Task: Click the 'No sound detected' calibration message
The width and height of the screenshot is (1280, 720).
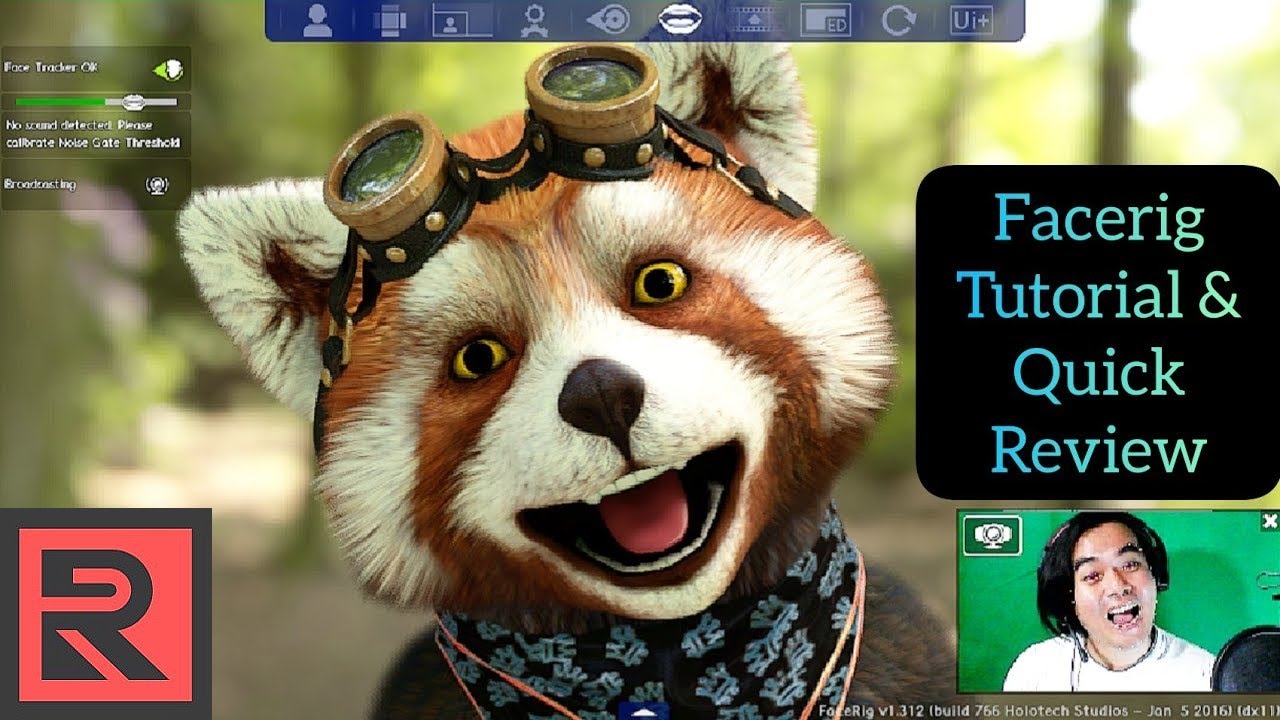Action: pyautogui.click(x=94, y=134)
